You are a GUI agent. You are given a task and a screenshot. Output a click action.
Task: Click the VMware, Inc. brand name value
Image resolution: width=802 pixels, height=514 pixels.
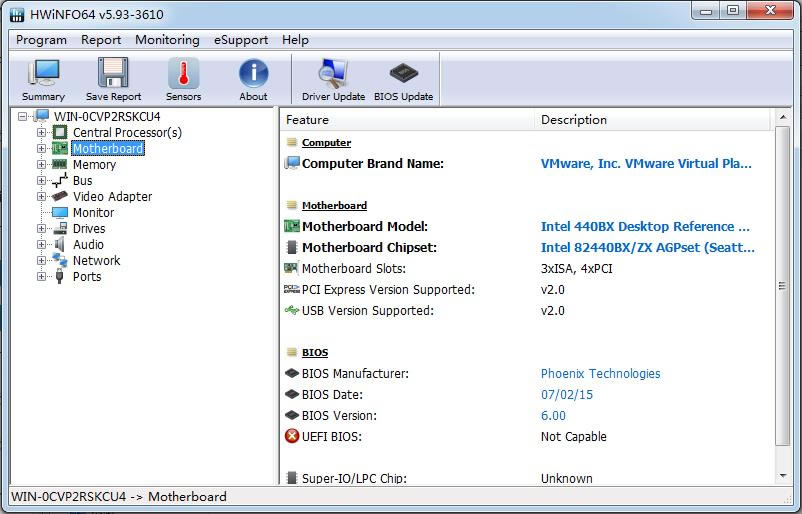coord(646,163)
